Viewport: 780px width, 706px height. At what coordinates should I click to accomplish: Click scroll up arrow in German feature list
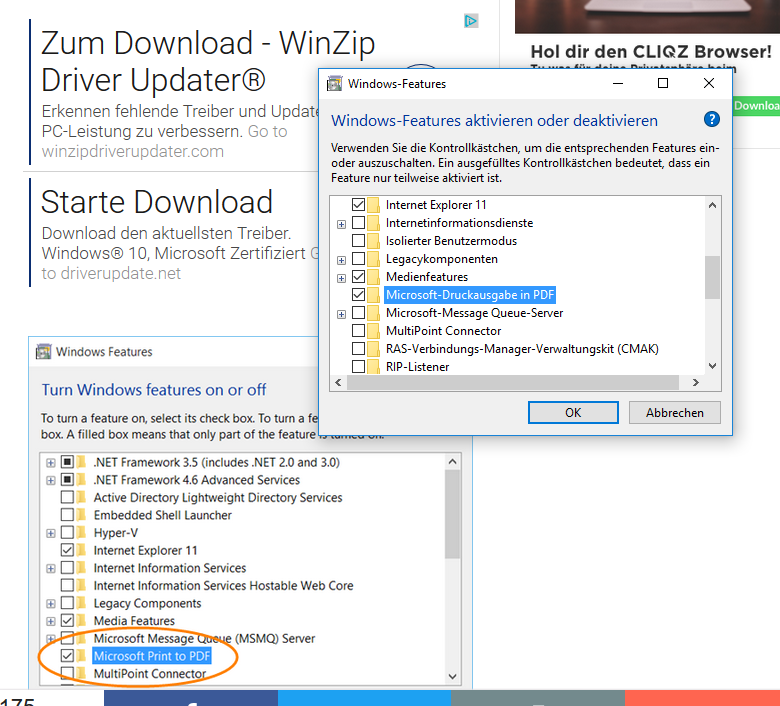pos(712,205)
